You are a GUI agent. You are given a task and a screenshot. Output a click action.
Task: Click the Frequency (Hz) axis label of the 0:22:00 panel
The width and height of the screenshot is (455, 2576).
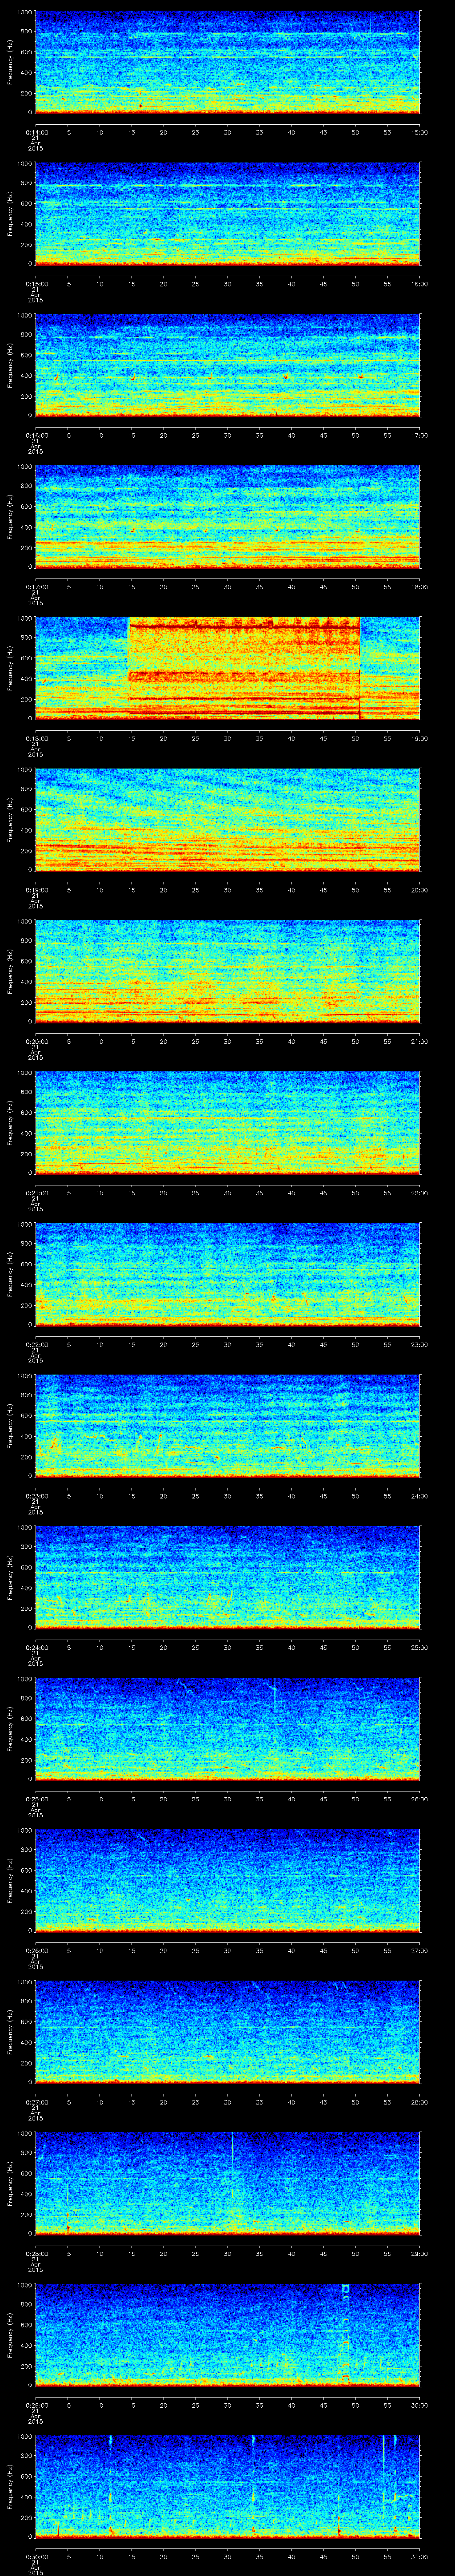pos(11,1274)
